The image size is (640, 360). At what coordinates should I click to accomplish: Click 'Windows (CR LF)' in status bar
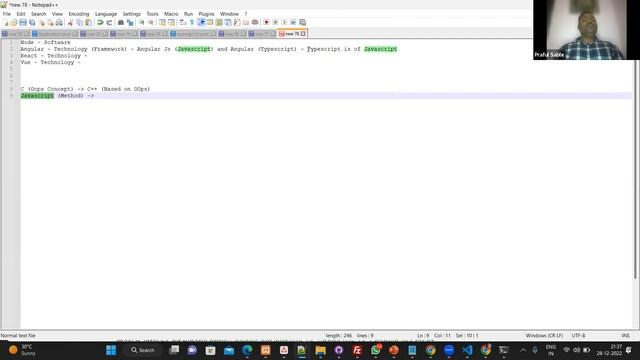click(544, 336)
